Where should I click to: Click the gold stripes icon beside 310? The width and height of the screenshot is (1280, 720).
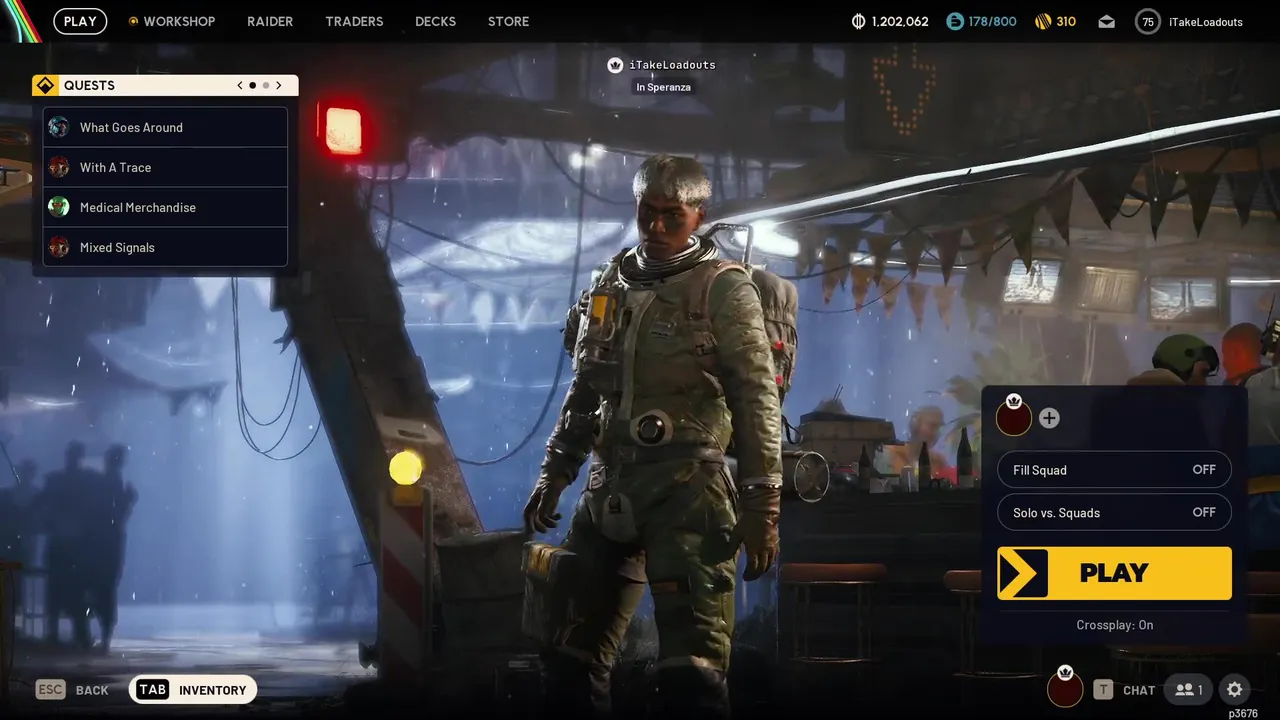tap(1043, 21)
